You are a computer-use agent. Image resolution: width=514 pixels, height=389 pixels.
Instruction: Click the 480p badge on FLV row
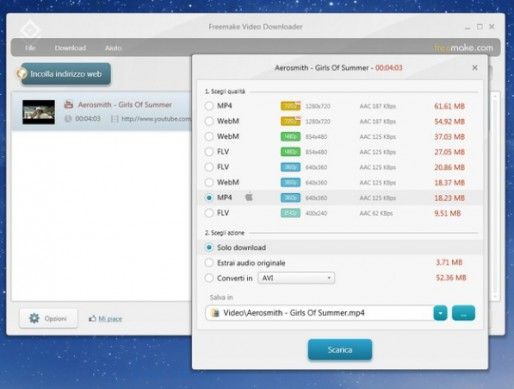[290, 152]
